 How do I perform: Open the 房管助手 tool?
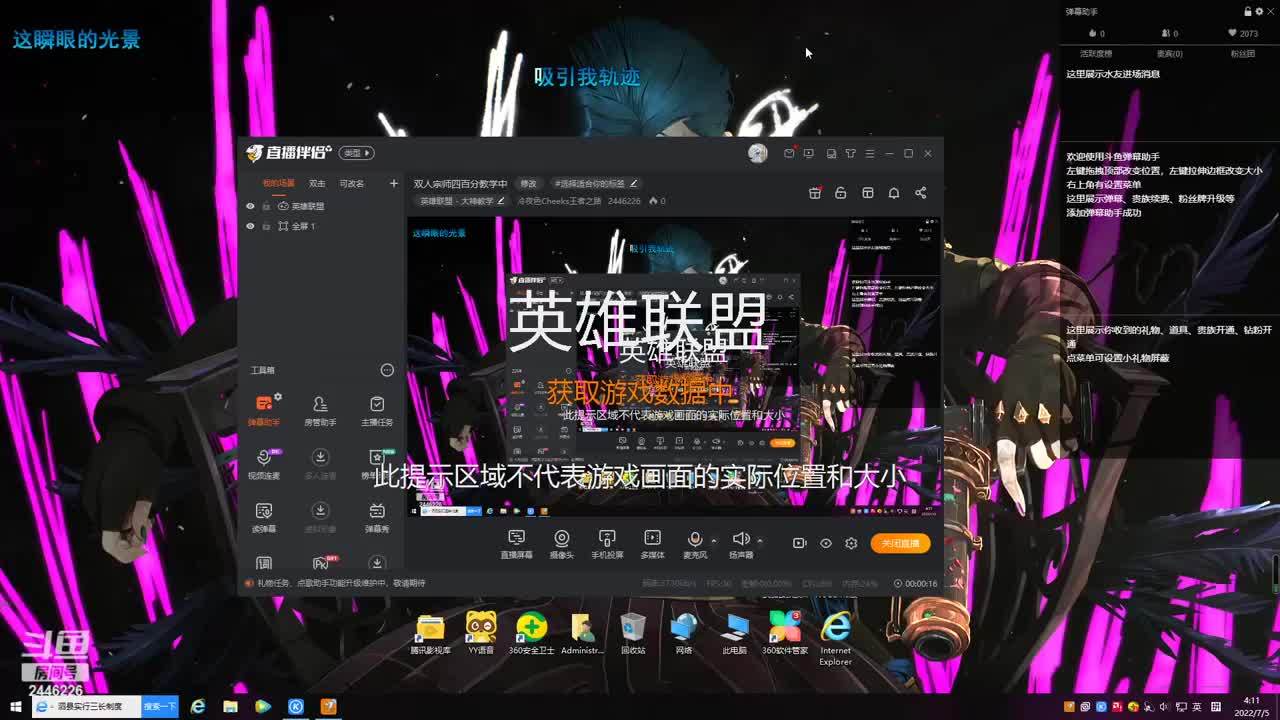point(320,408)
